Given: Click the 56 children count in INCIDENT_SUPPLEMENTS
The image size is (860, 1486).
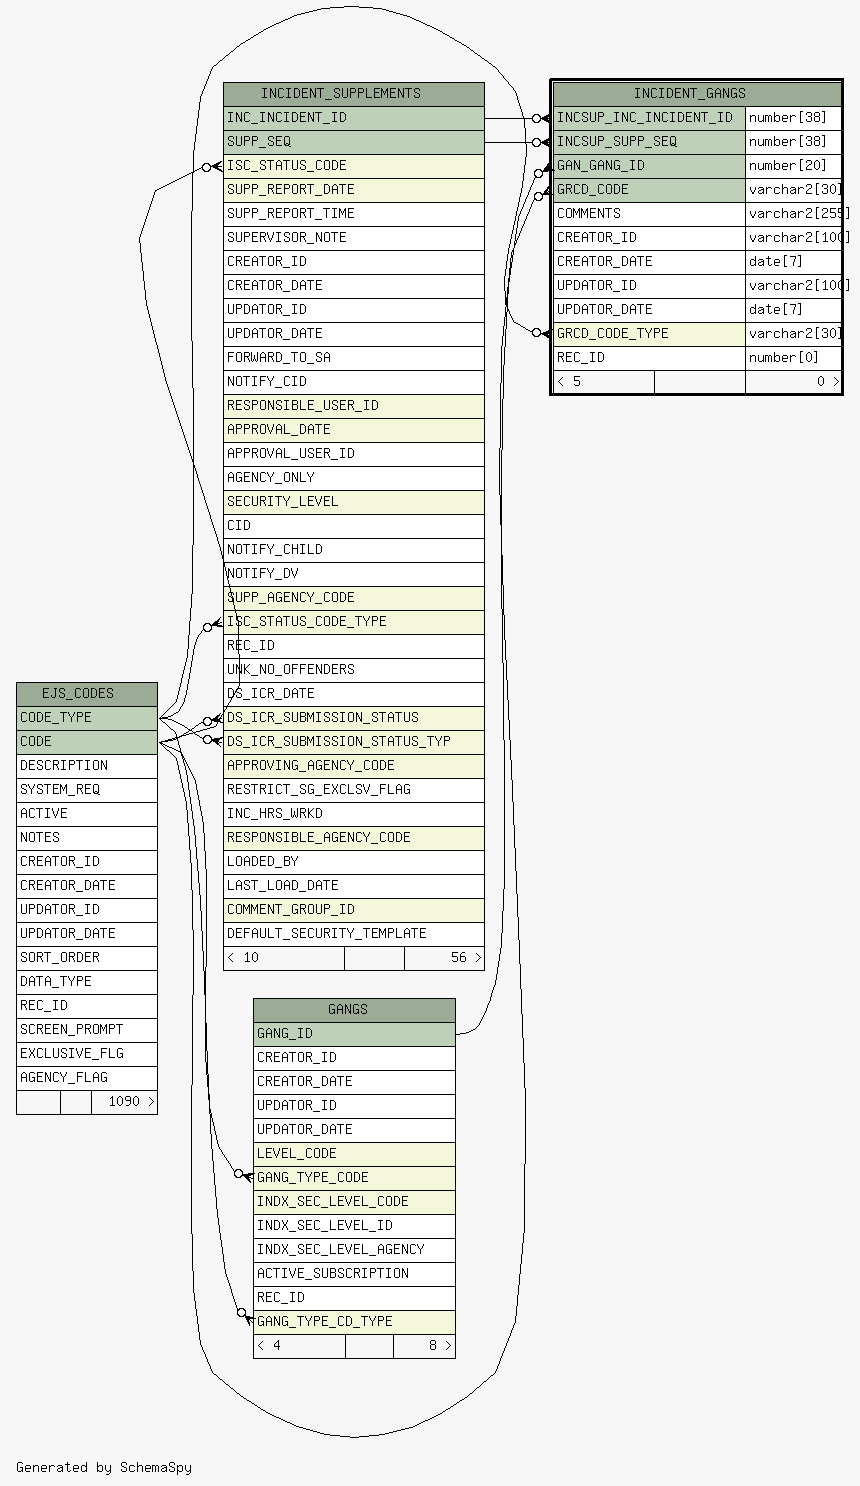Looking at the screenshot, I should tap(444, 958).
